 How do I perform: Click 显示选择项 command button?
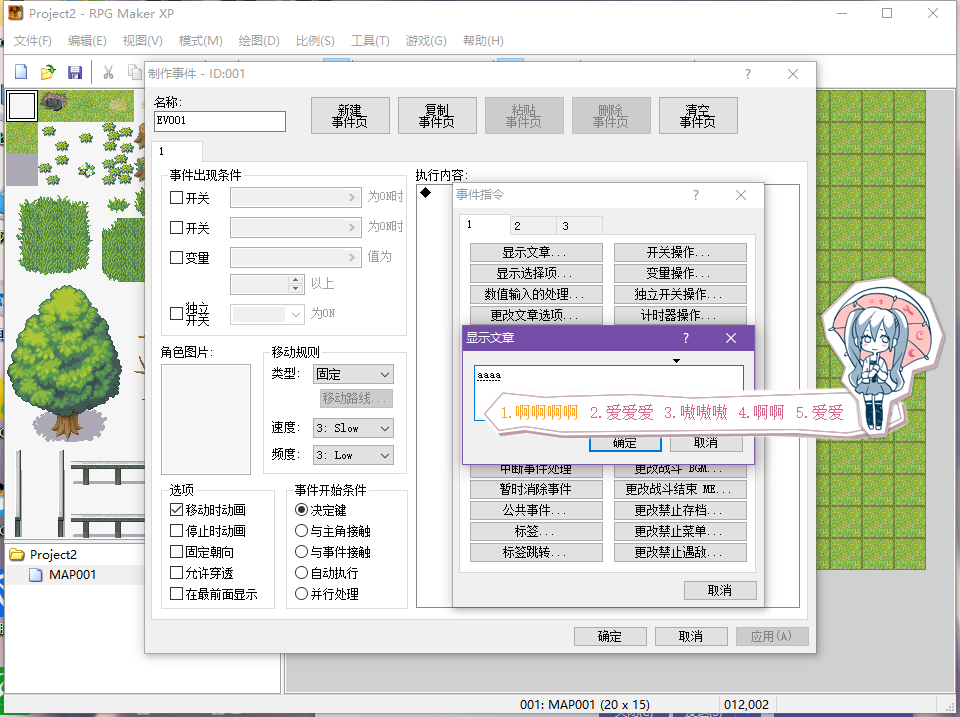[536, 273]
